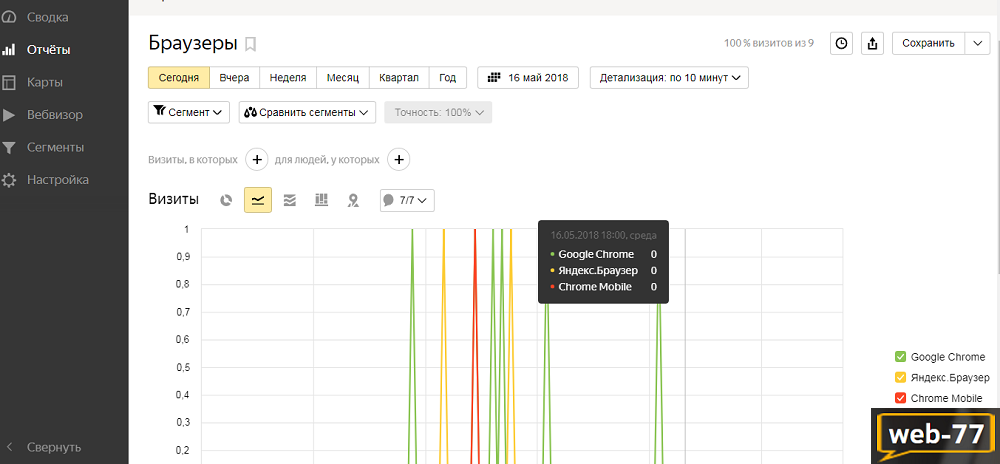
Task: Select the Месяц period tab
Action: (343, 78)
